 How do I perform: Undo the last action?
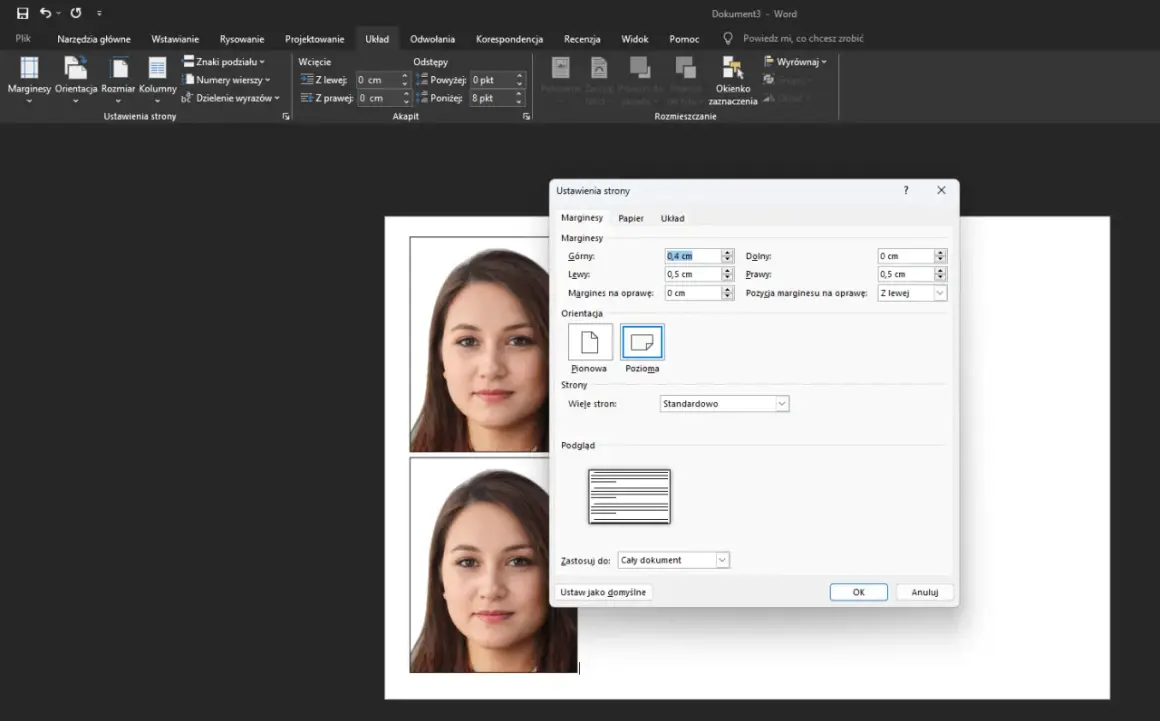46,13
